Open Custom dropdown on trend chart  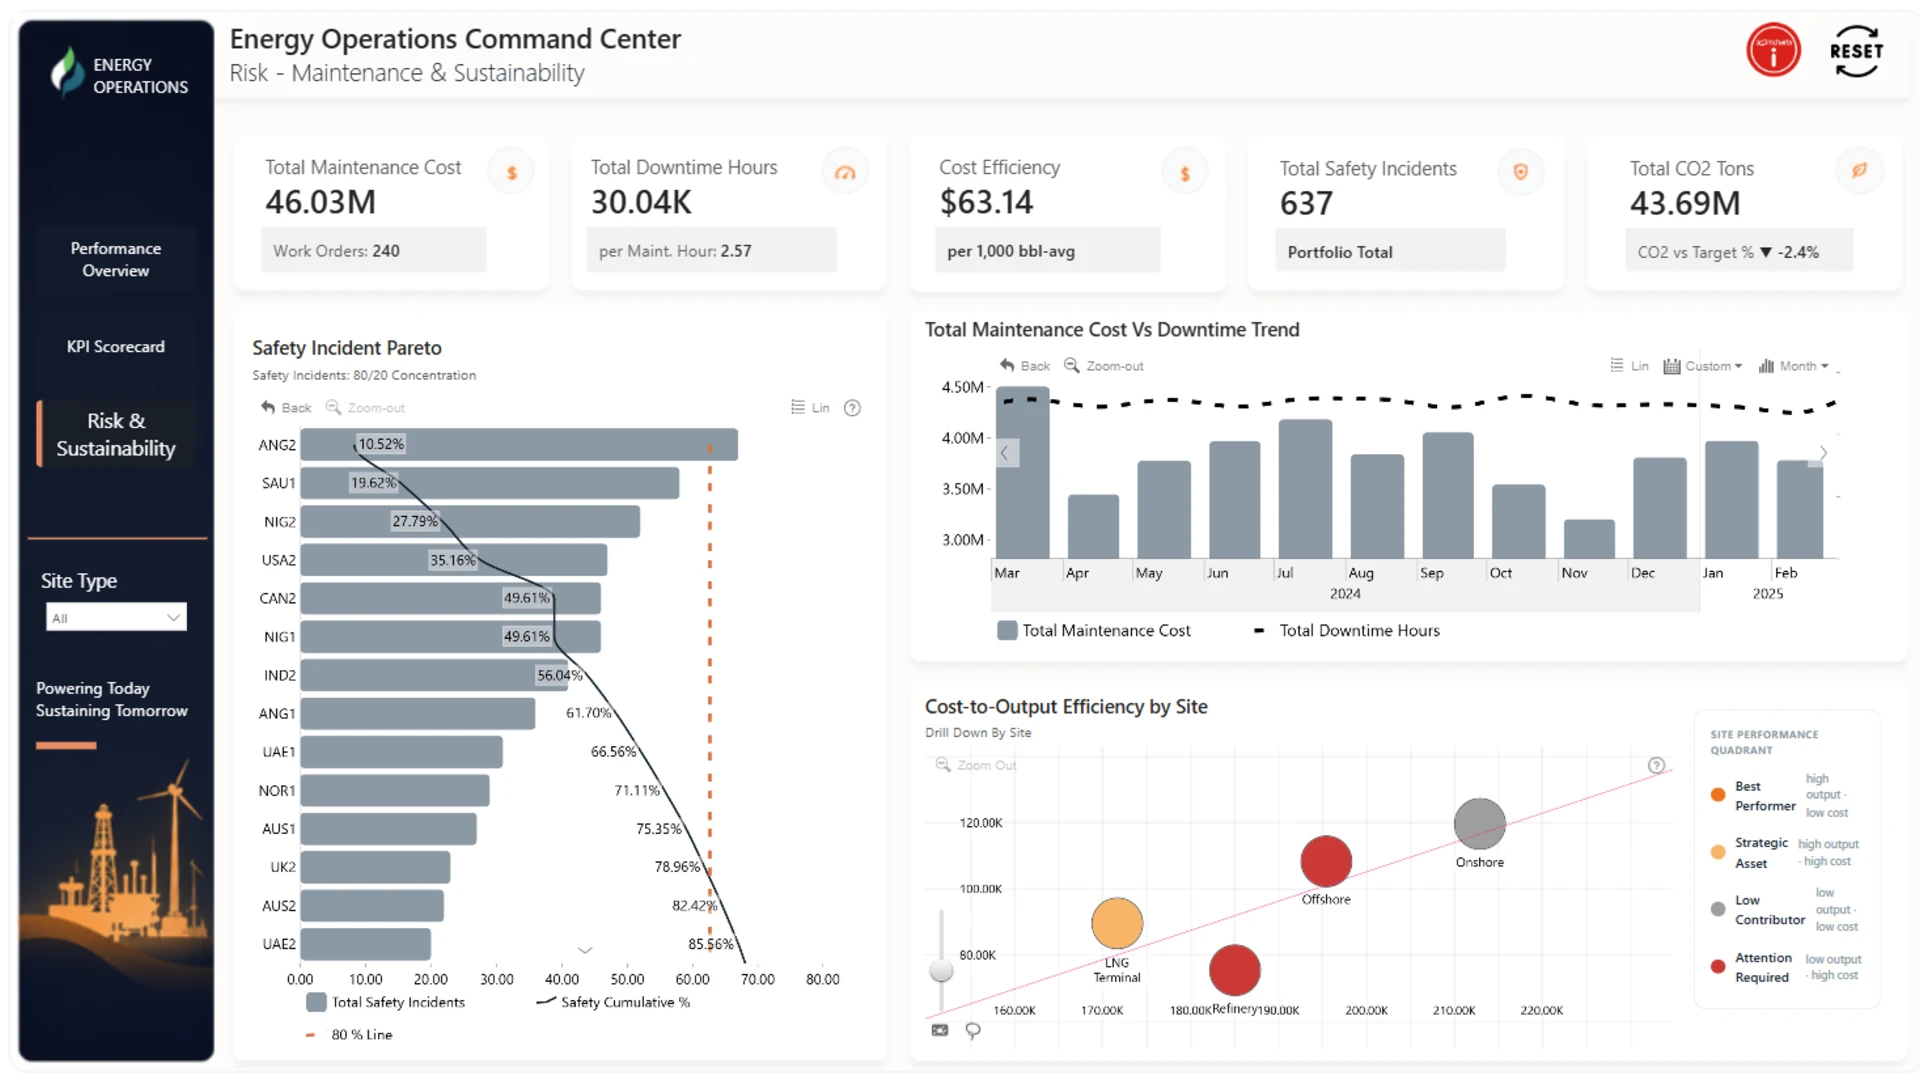click(x=1703, y=366)
